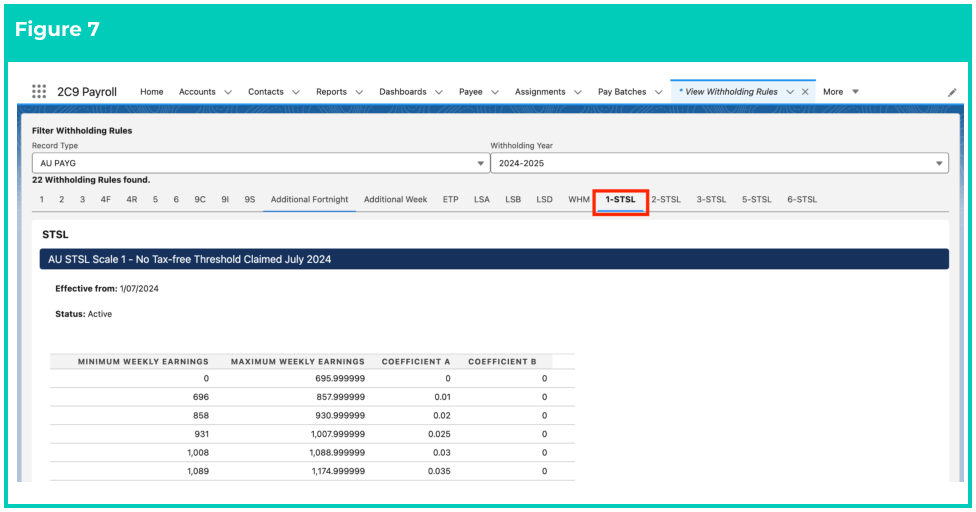
Task: Click the Coefficient B column header
Action: tap(502, 361)
